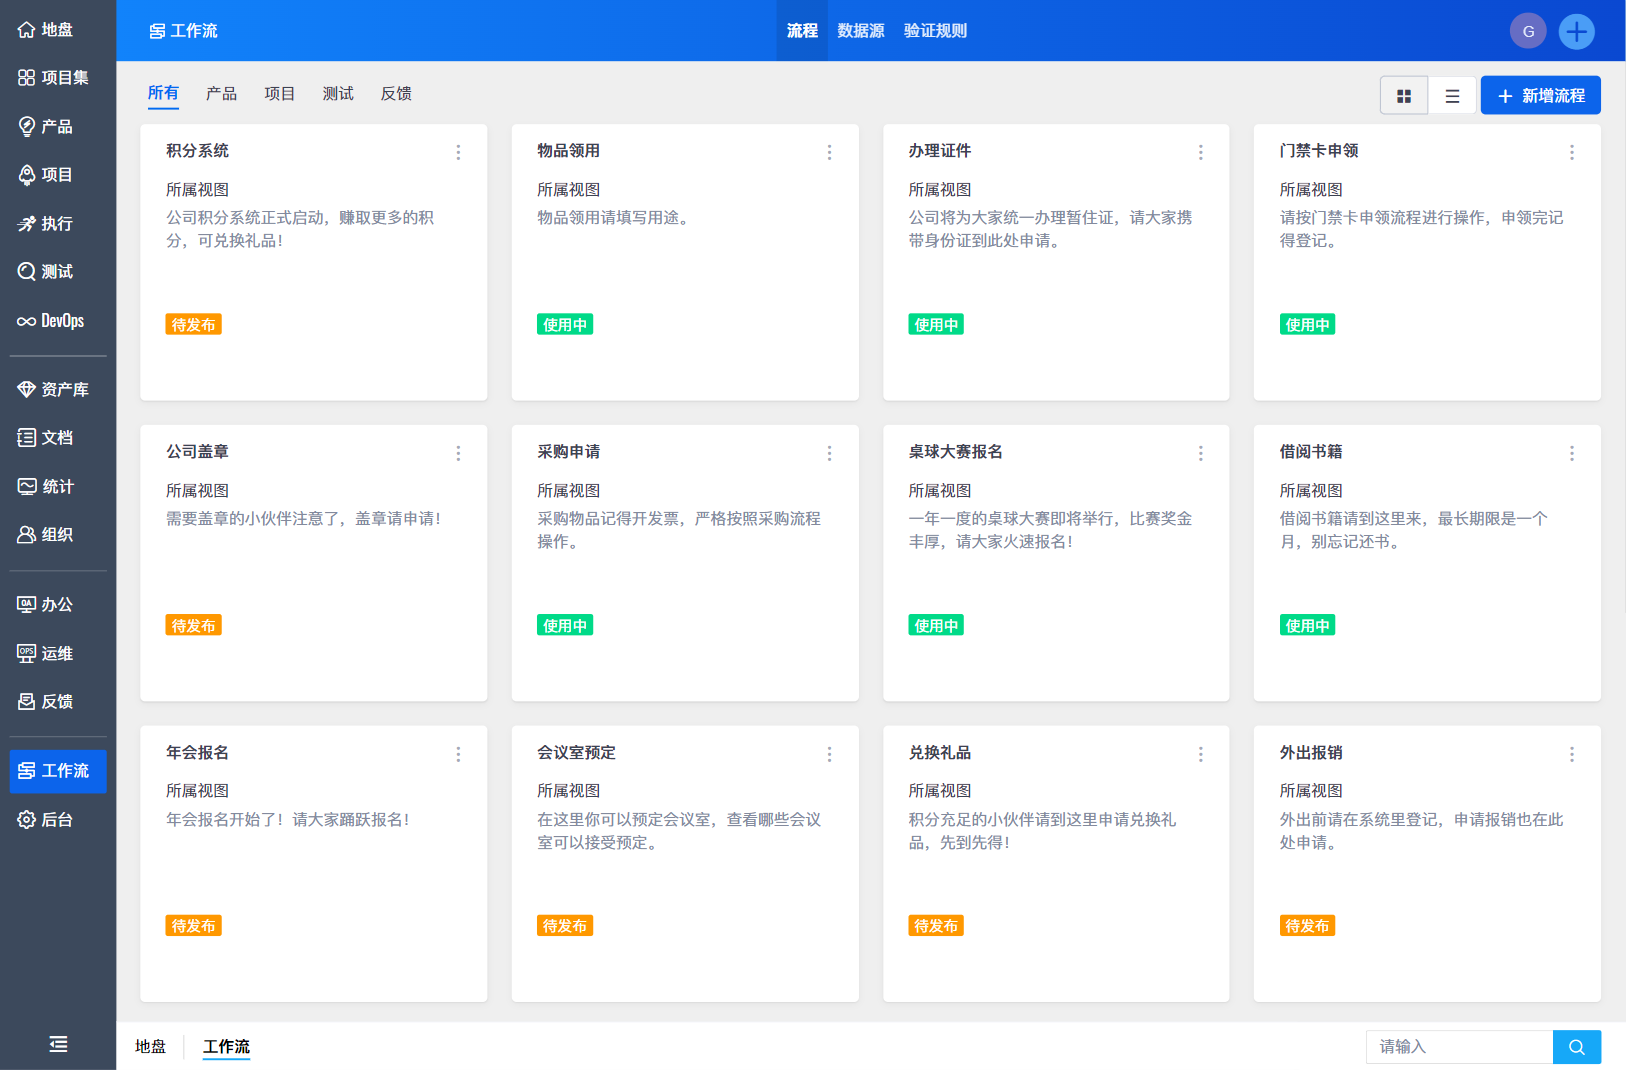This screenshot has width=1626, height=1070.
Task: Click the 请输入 search field
Action: point(1459,1047)
